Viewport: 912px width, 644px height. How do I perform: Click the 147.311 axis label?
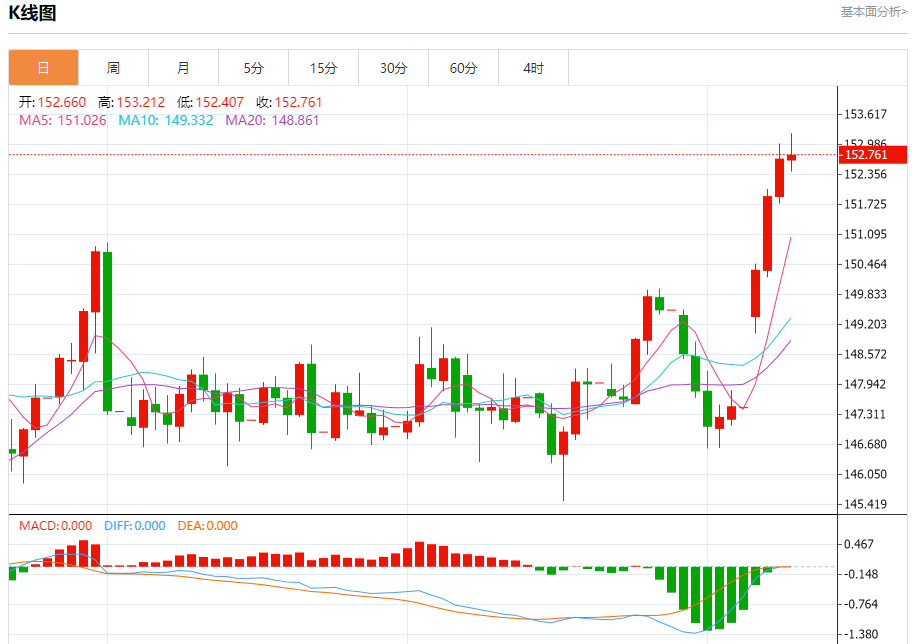tap(865, 414)
